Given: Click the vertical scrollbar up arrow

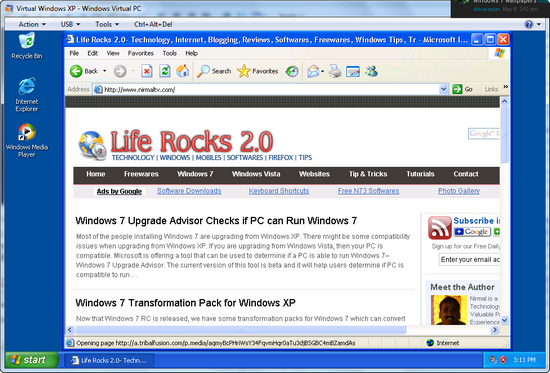Looking at the screenshot, I should 504,102.
